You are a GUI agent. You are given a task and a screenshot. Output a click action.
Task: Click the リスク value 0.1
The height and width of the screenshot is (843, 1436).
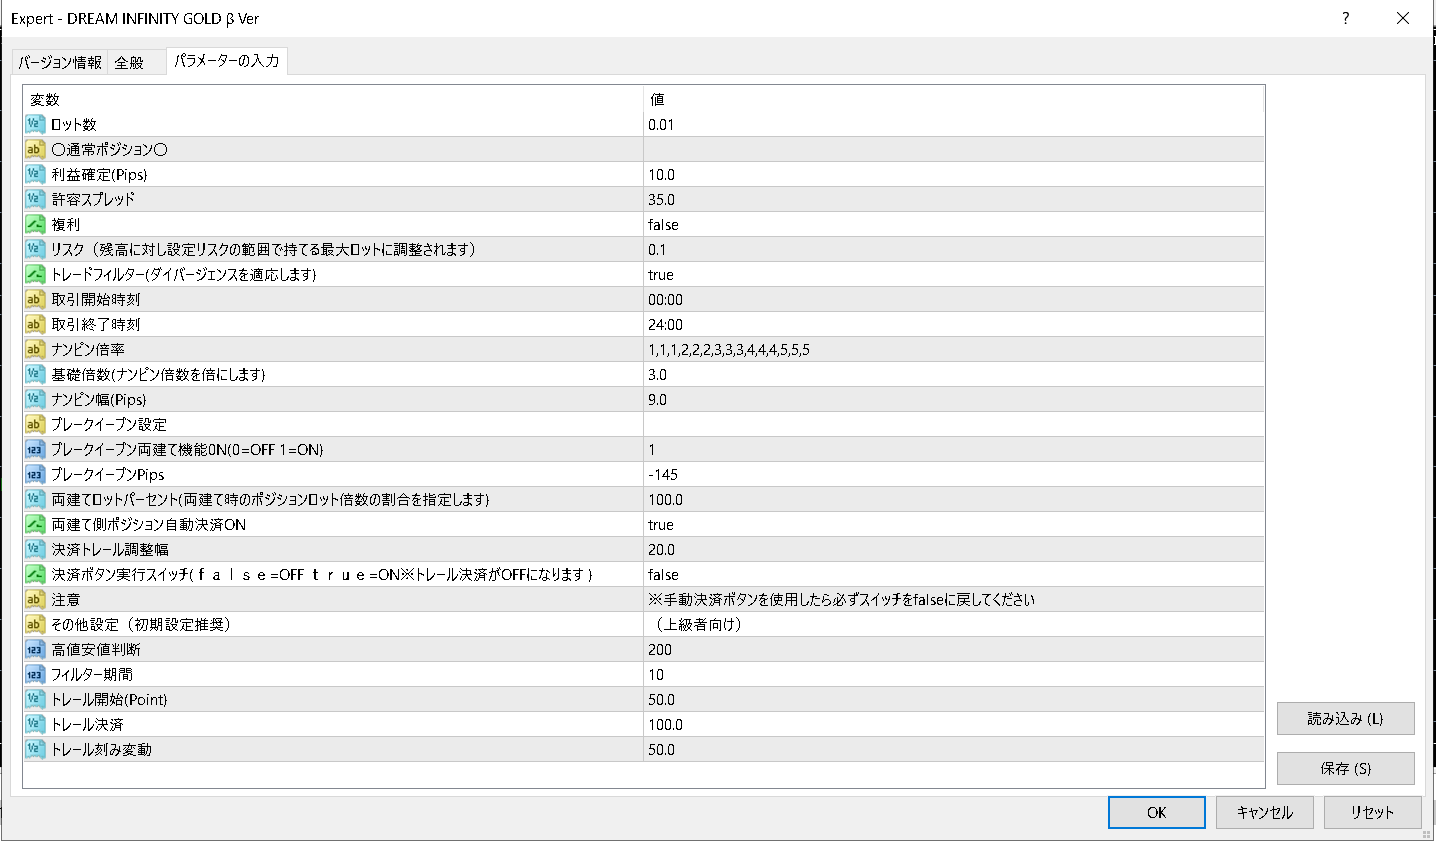click(657, 249)
